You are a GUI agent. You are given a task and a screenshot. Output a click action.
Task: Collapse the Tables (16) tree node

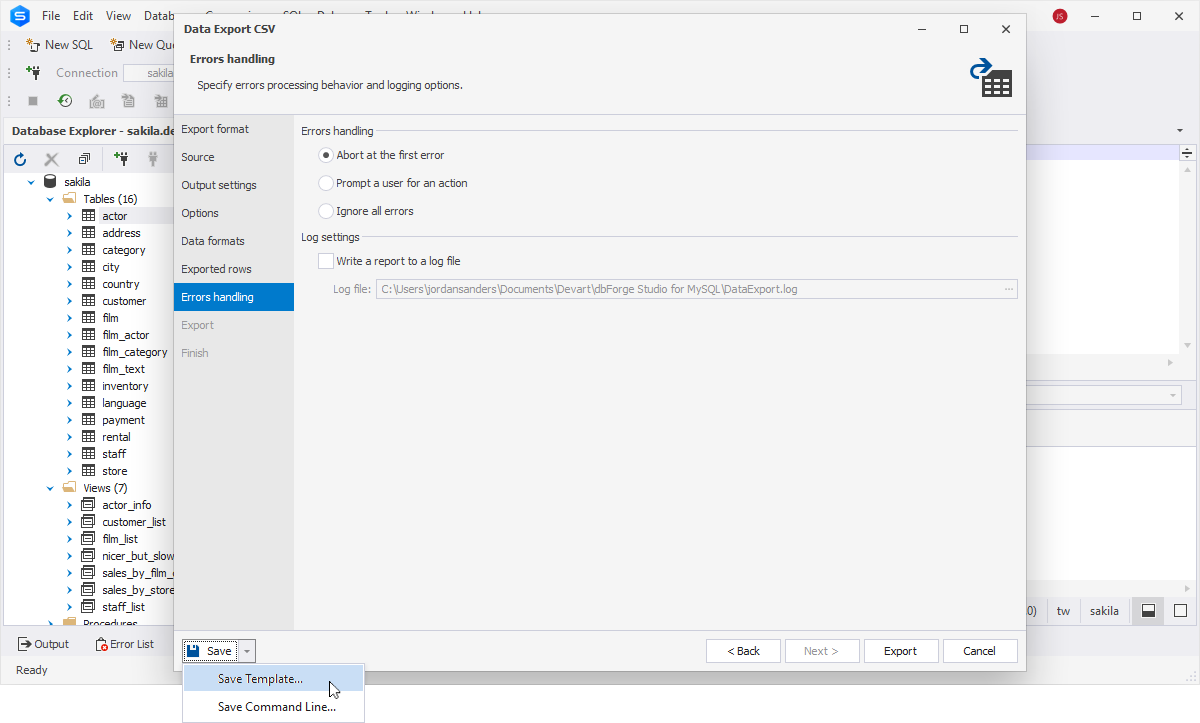click(50, 199)
